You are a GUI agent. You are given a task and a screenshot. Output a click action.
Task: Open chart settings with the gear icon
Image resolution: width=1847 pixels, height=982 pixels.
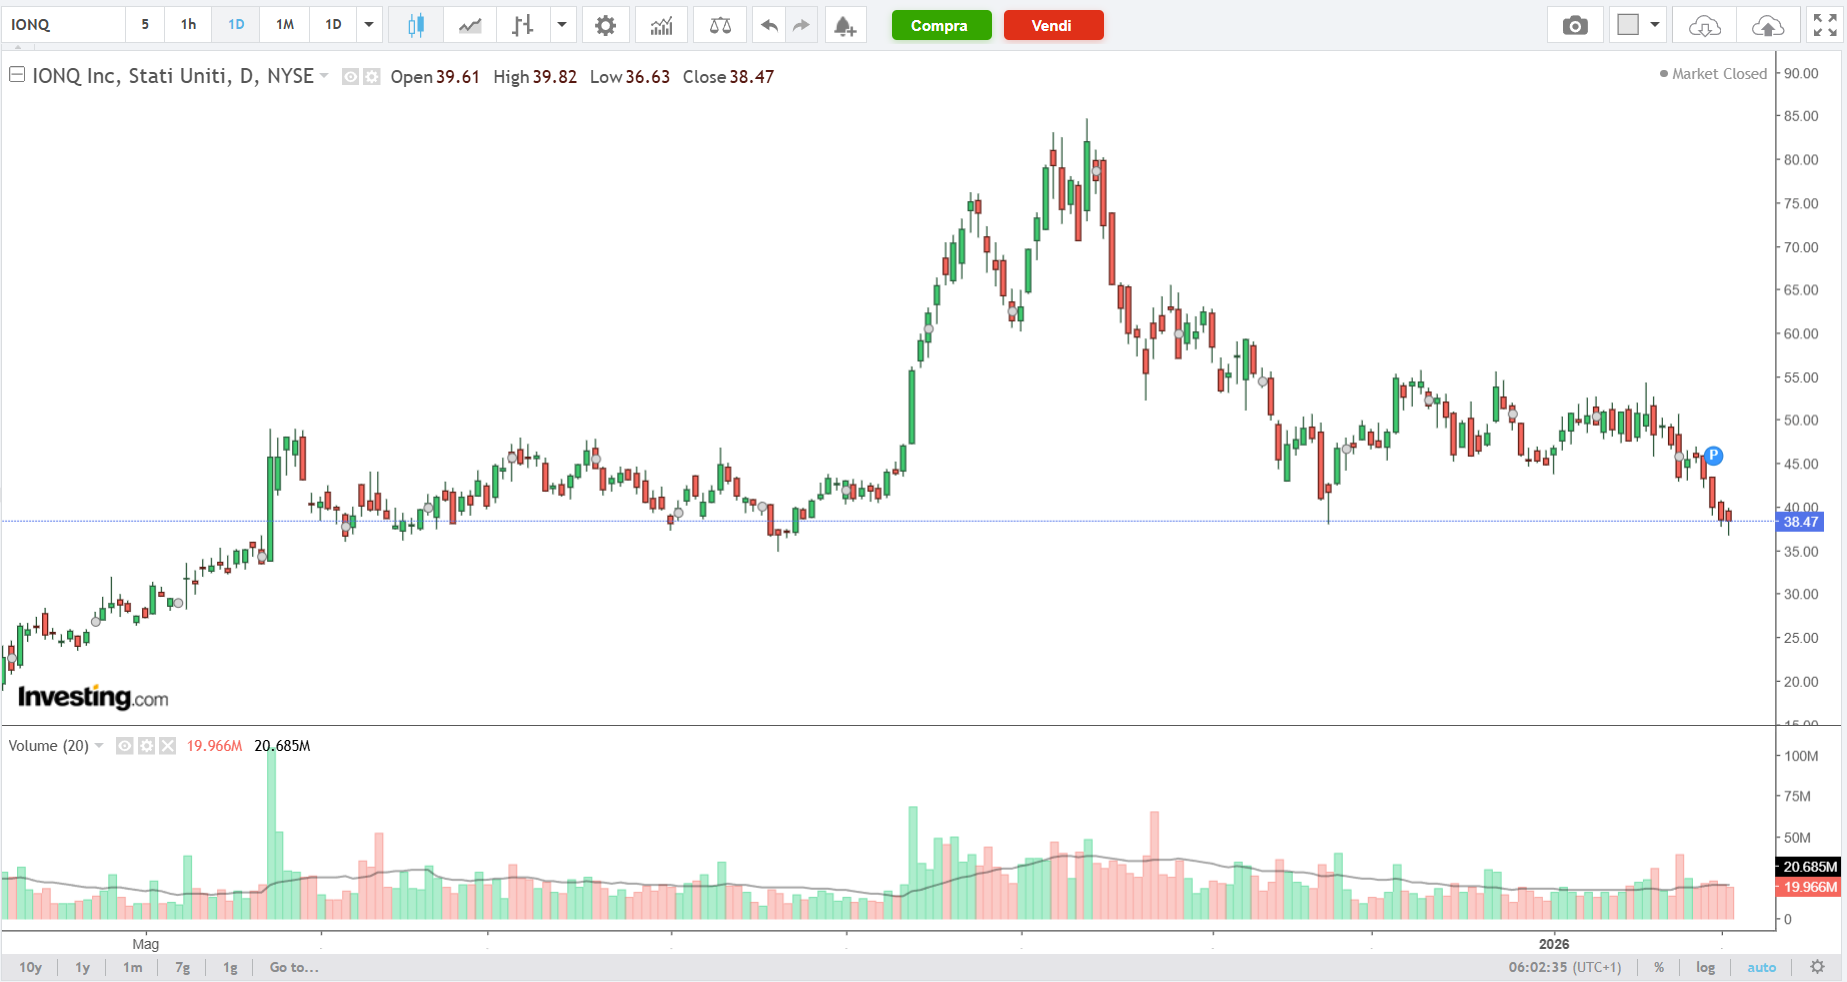coord(605,25)
